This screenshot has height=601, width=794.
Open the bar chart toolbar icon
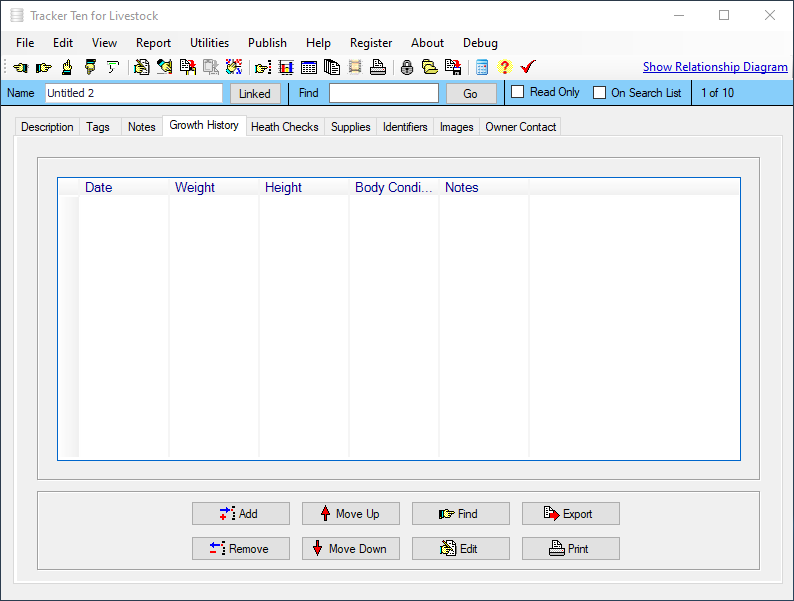pyautogui.click(x=286, y=67)
